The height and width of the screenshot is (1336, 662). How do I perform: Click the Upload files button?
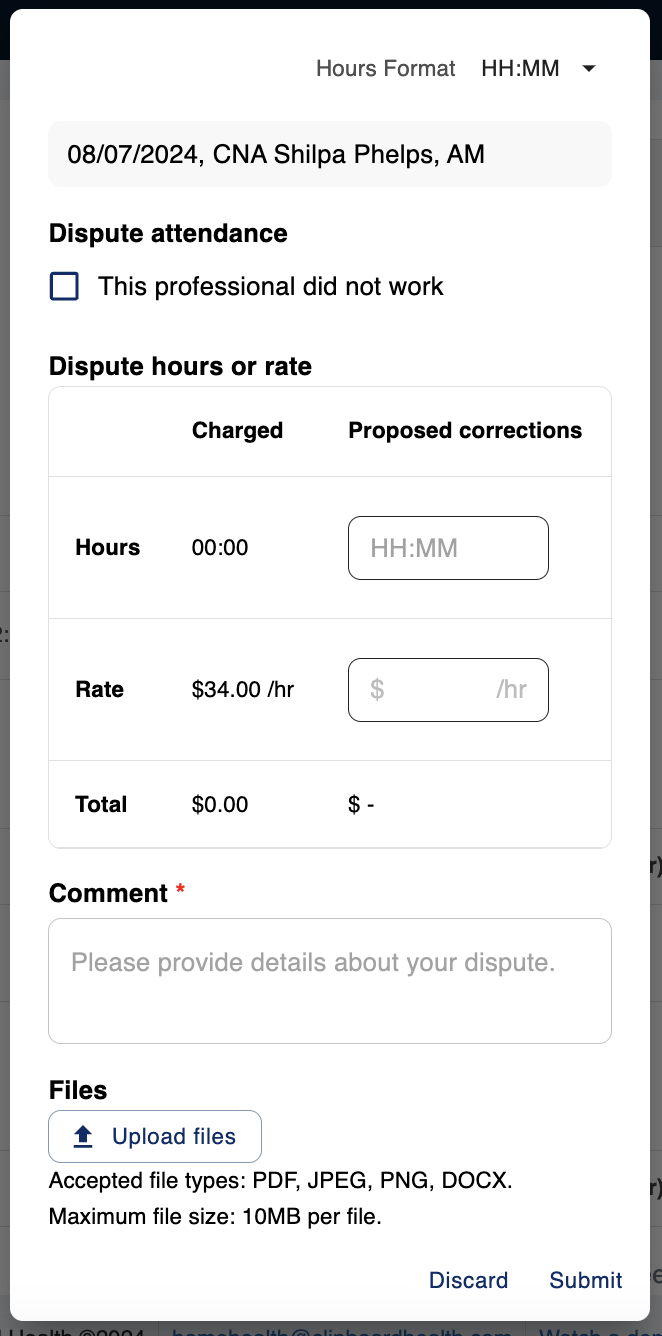155,1137
